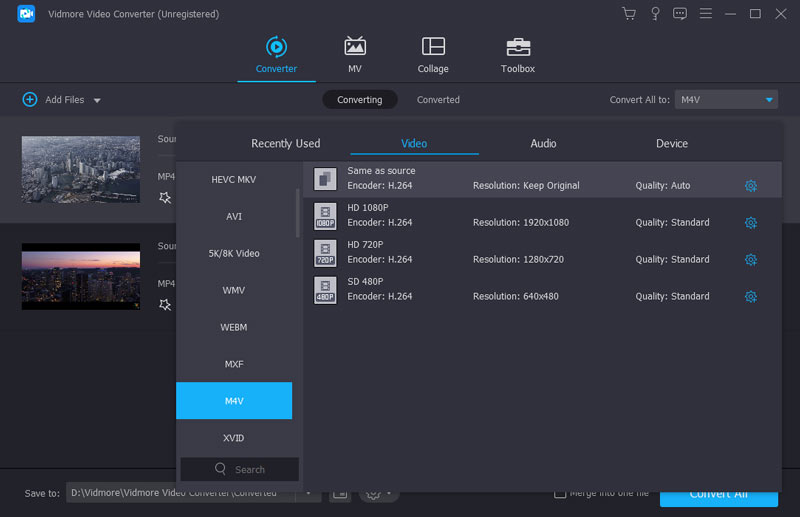Open the Recently Used tab
The height and width of the screenshot is (517, 800).
[x=285, y=143]
